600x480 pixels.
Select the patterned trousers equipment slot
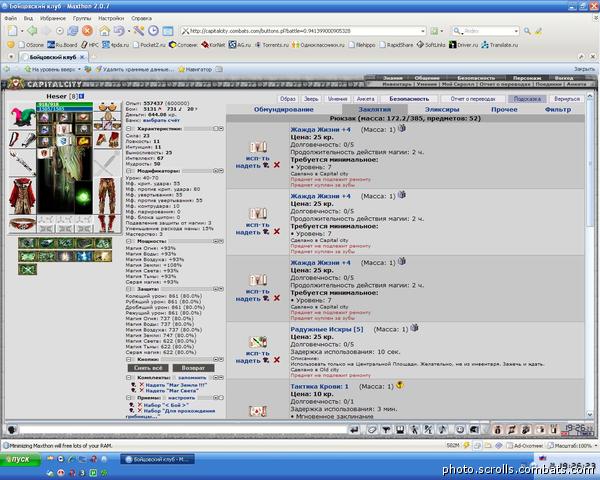pyautogui.click(x=107, y=196)
